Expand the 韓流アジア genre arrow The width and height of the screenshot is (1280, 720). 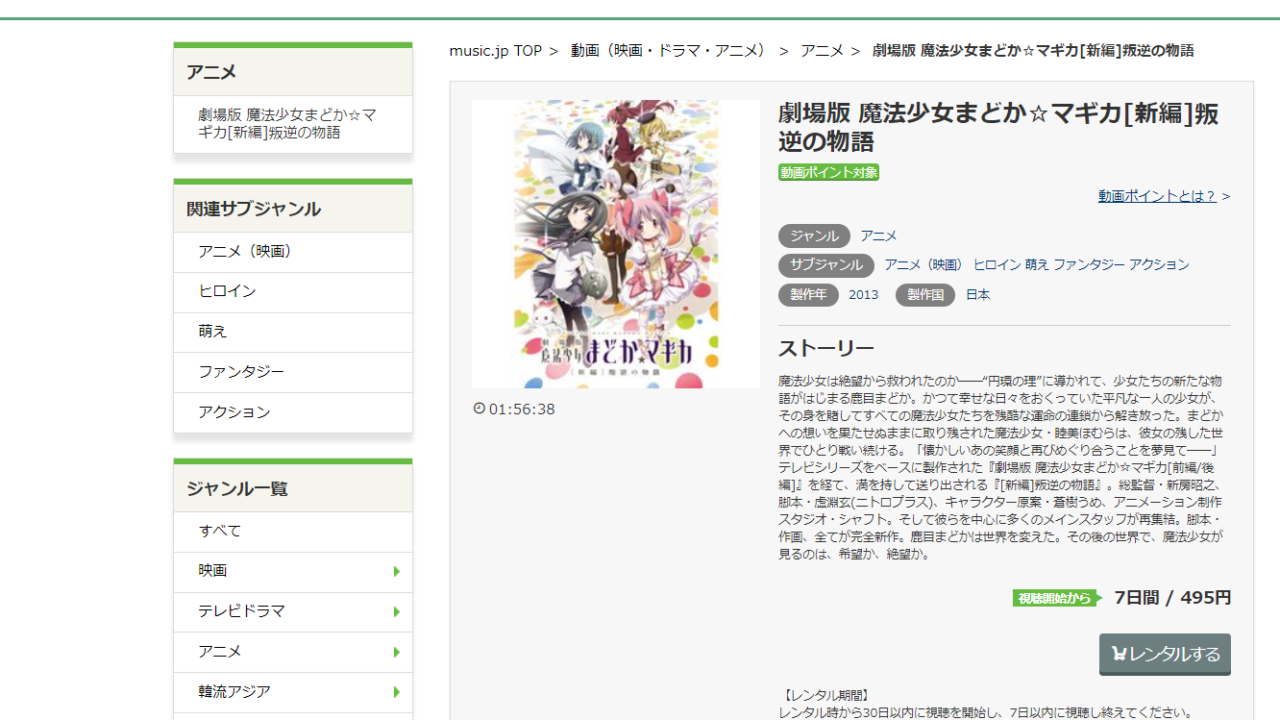[397, 692]
